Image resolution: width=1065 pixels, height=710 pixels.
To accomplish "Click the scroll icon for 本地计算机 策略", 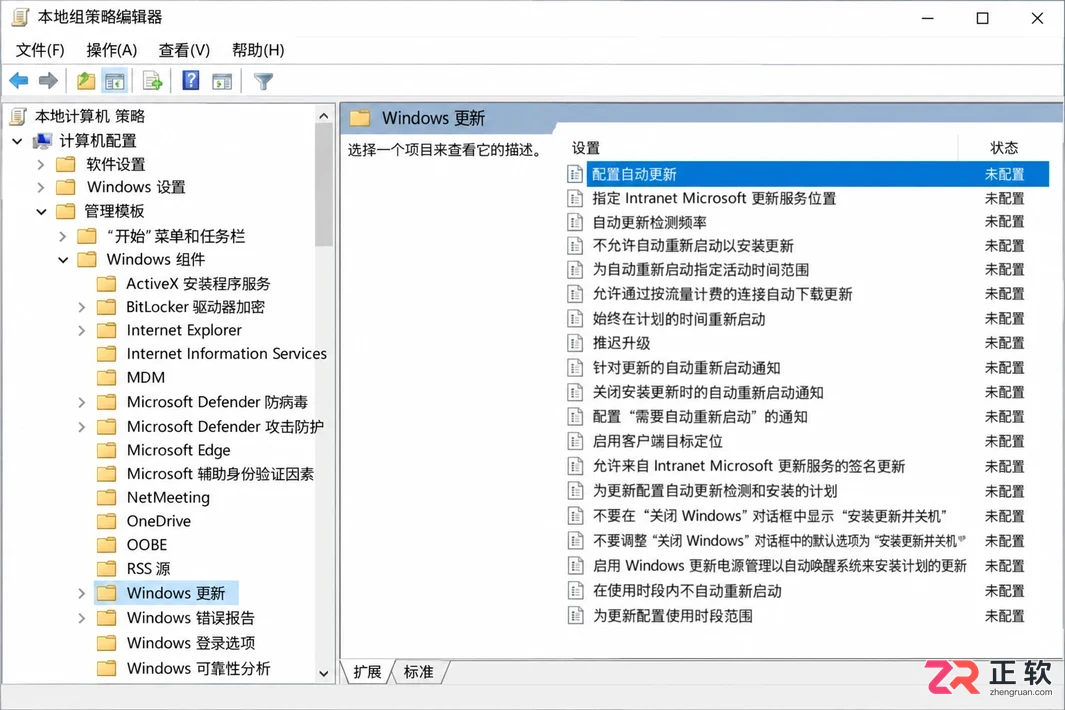I will 19,116.
